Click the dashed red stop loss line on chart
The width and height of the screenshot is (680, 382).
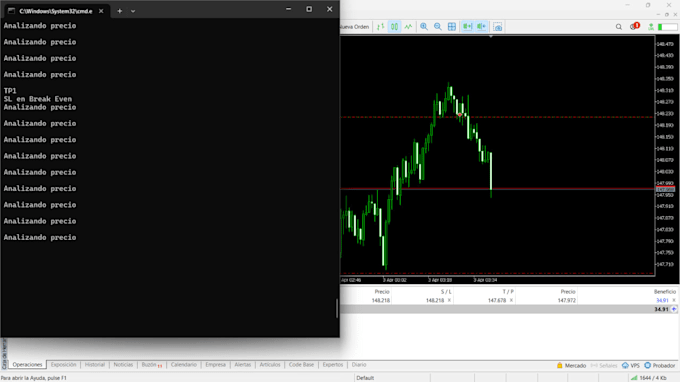point(497,117)
